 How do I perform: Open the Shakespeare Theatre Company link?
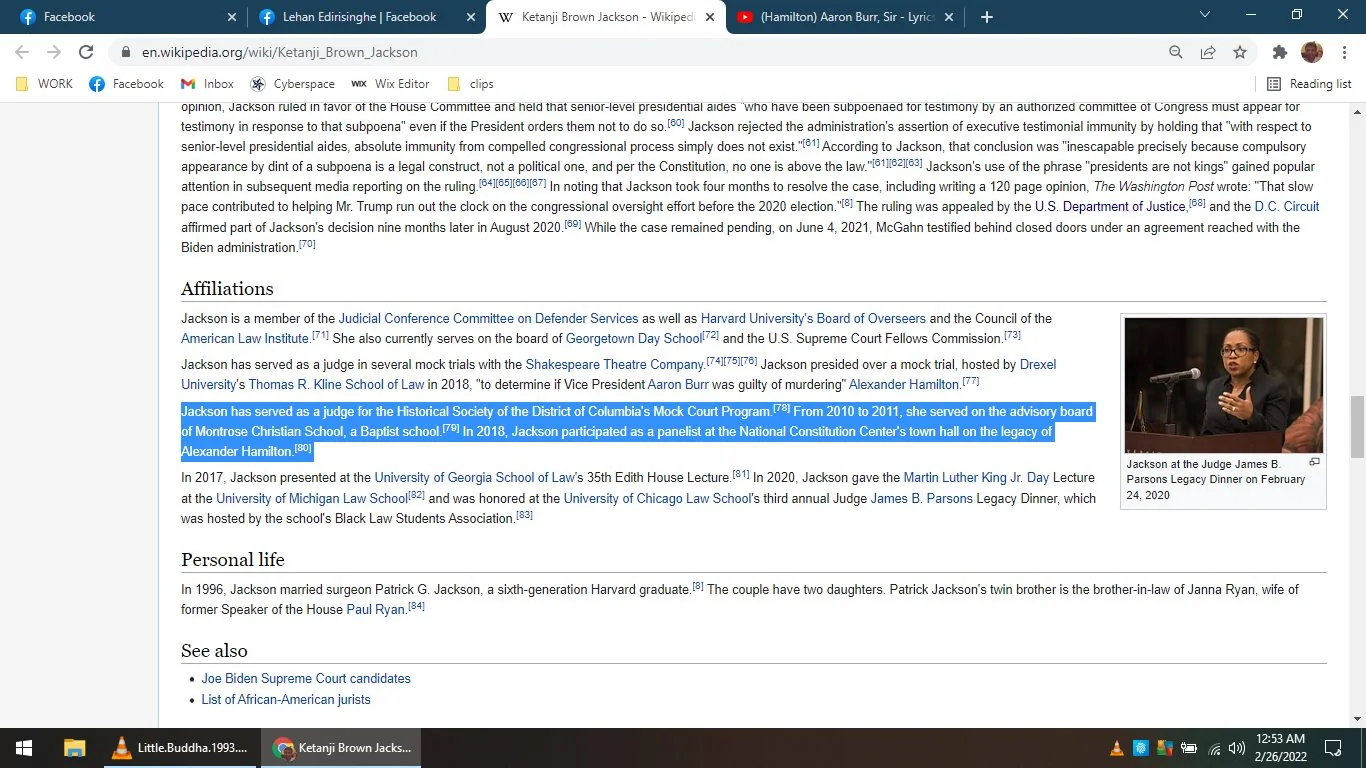pyautogui.click(x=615, y=365)
